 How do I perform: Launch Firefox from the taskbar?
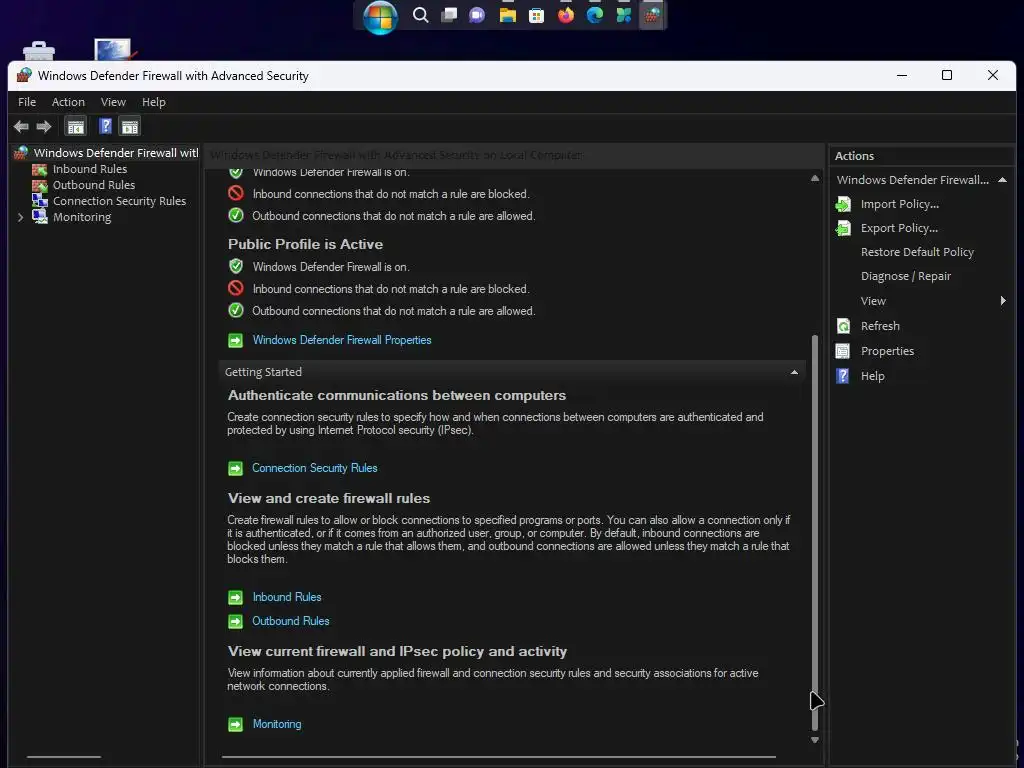(566, 15)
